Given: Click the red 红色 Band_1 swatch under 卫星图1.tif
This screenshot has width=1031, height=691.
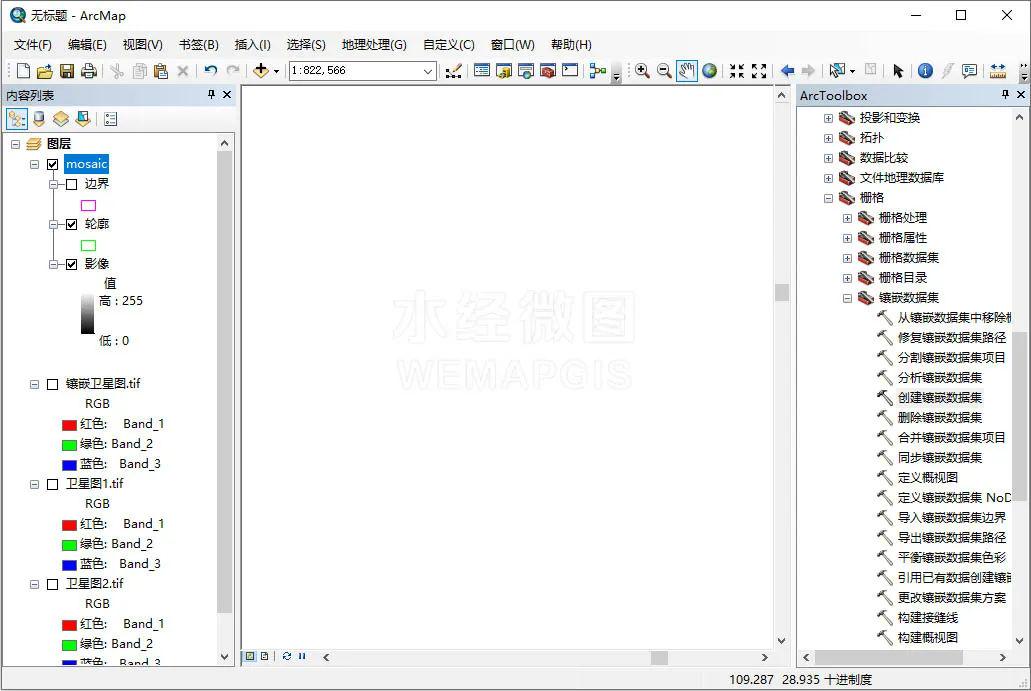Looking at the screenshot, I should click(x=69, y=525).
